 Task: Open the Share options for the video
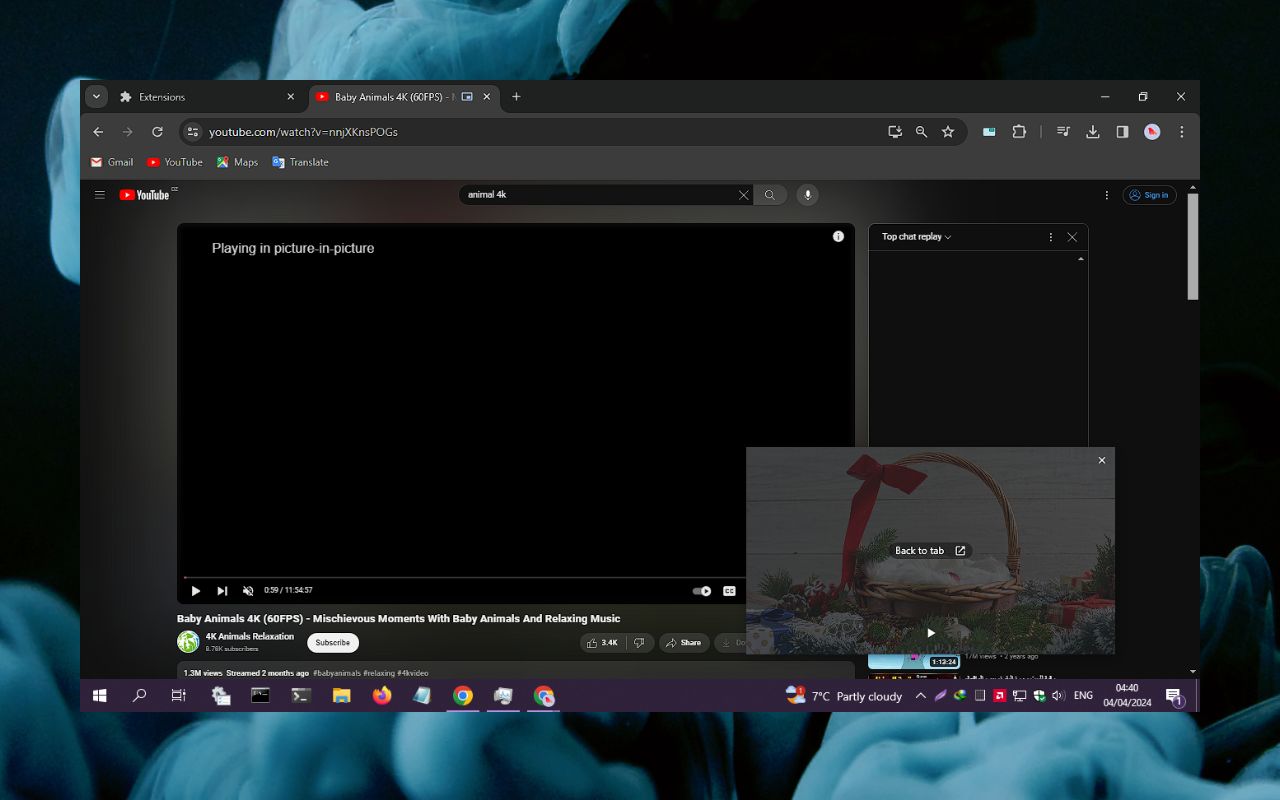click(x=684, y=642)
